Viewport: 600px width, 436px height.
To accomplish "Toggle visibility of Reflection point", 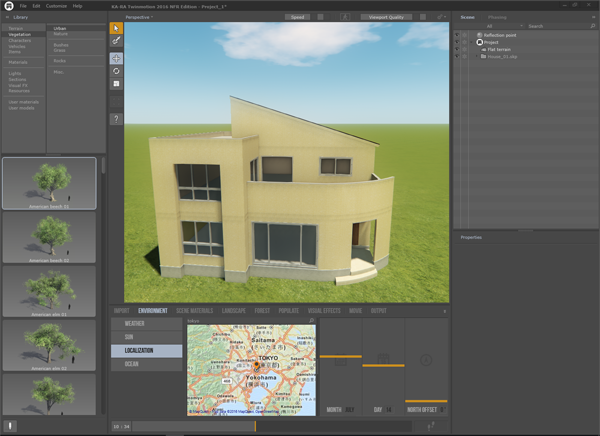I will 457,34.
